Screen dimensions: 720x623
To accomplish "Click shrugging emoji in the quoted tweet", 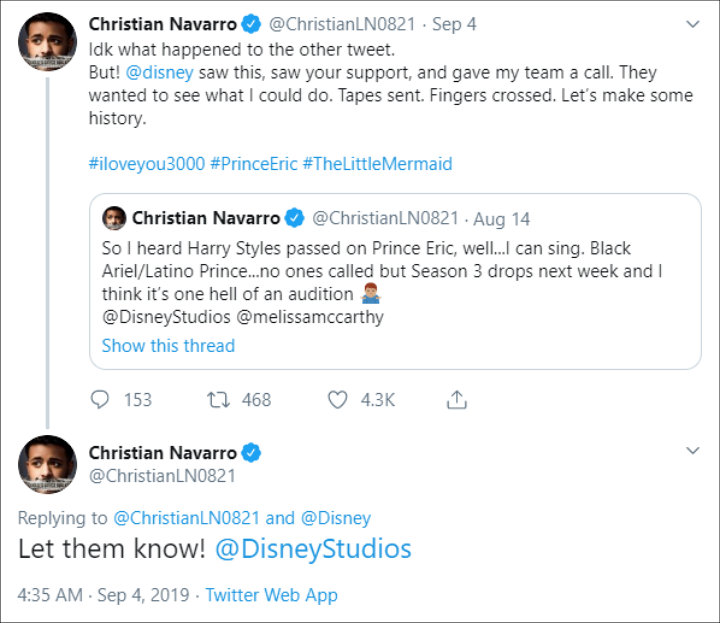I will [x=371, y=294].
